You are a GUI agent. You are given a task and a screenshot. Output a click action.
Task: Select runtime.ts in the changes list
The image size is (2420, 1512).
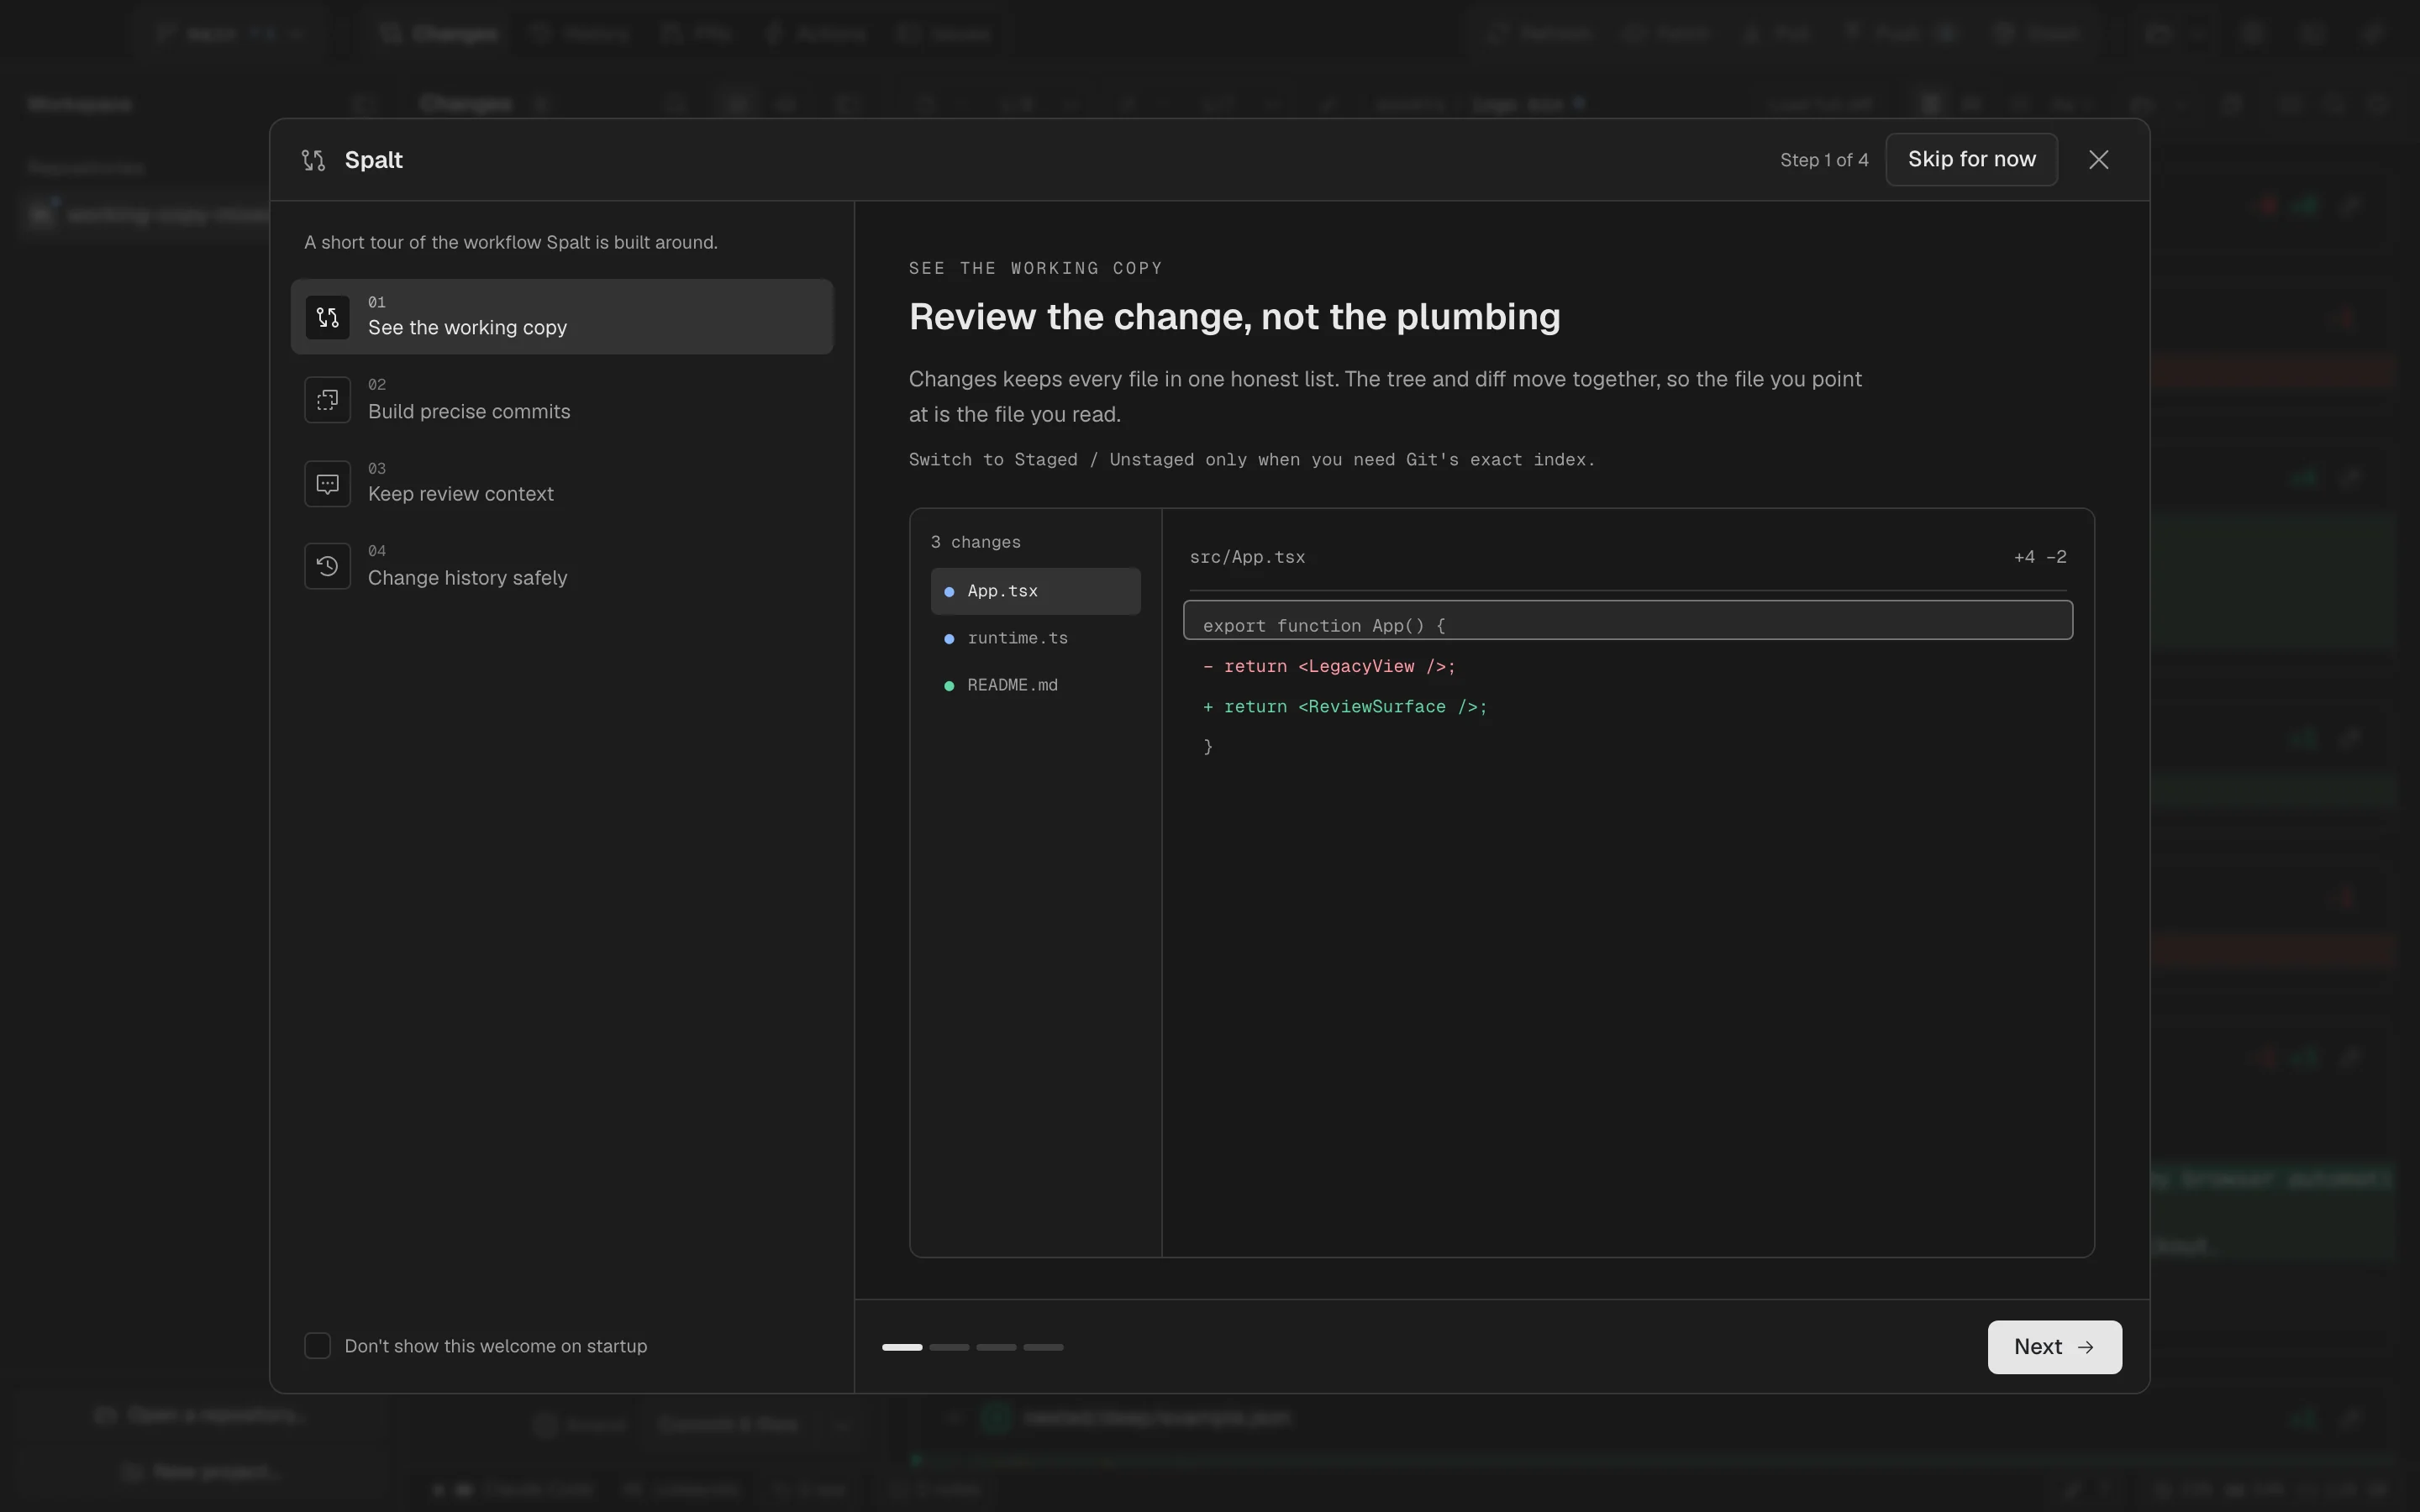pyautogui.click(x=1035, y=638)
